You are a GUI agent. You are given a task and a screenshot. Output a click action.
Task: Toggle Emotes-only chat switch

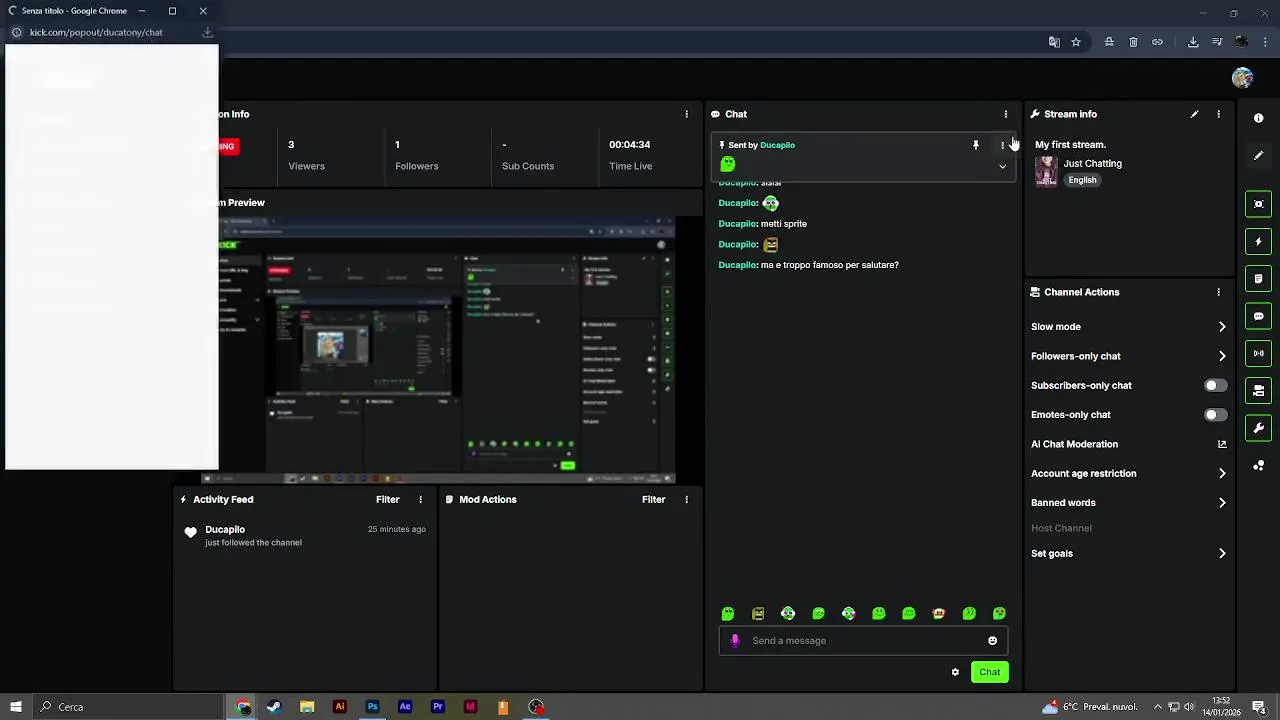click(x=1215, y=415)
